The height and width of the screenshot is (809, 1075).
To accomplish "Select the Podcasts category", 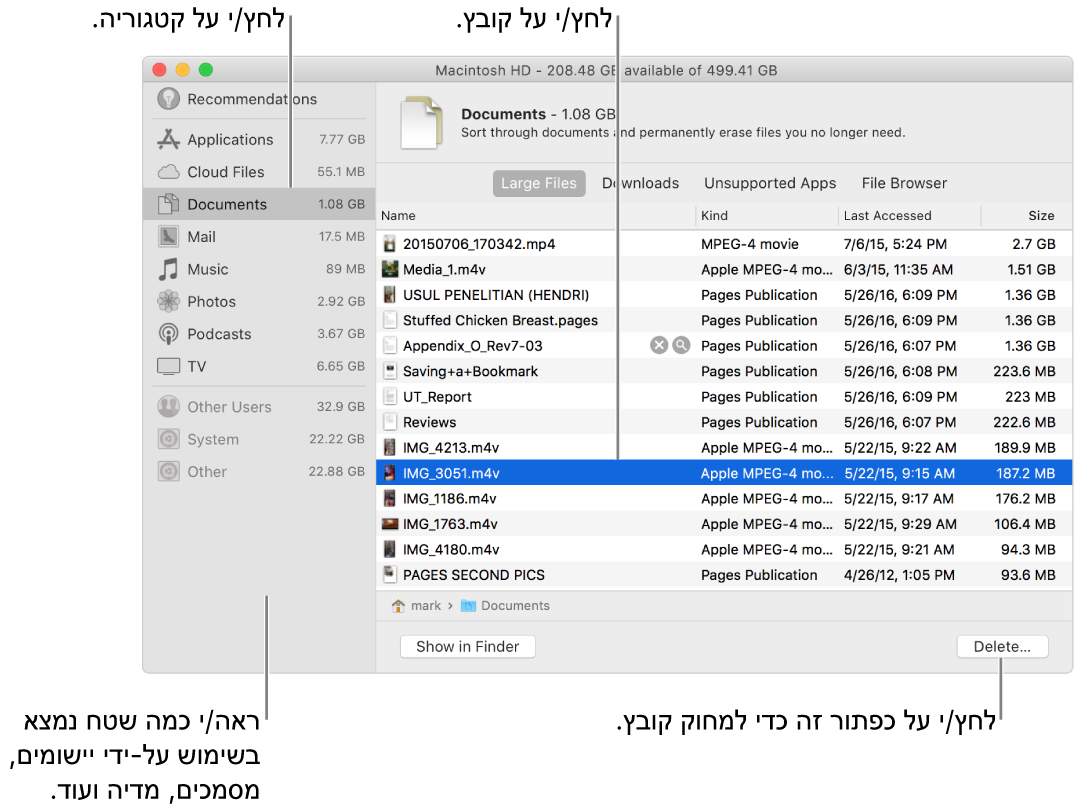I will coord(259,333).
